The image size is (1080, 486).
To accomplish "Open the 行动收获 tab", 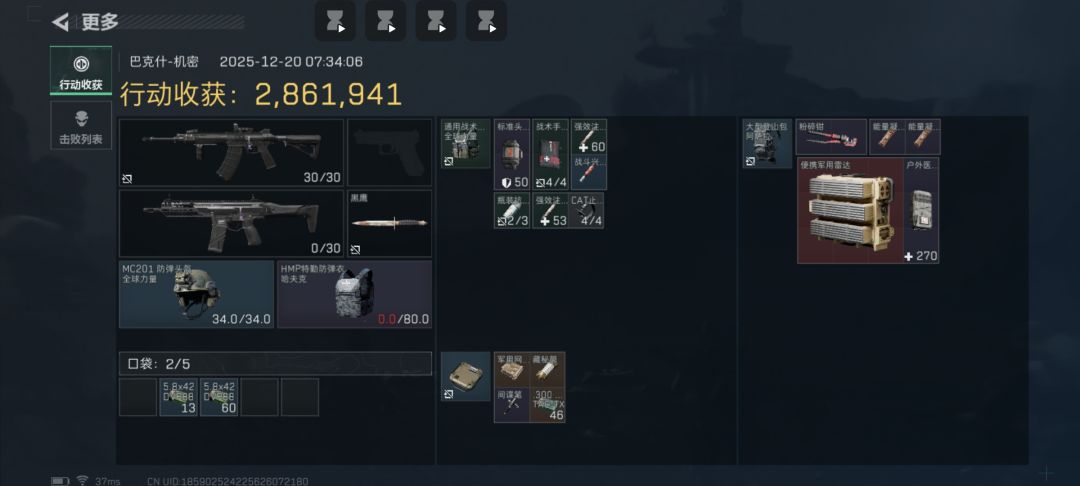I will [x=81, y=70].
